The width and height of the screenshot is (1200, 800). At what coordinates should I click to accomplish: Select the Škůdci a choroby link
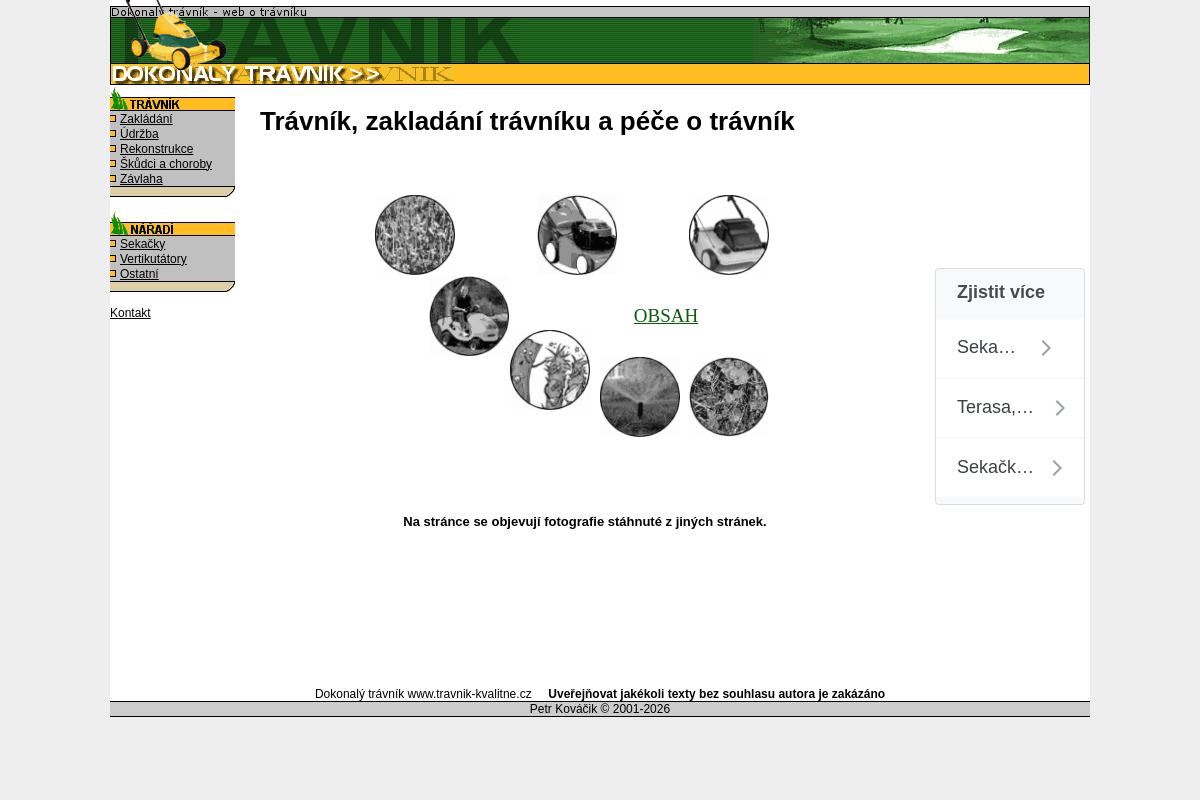[166, 163]
